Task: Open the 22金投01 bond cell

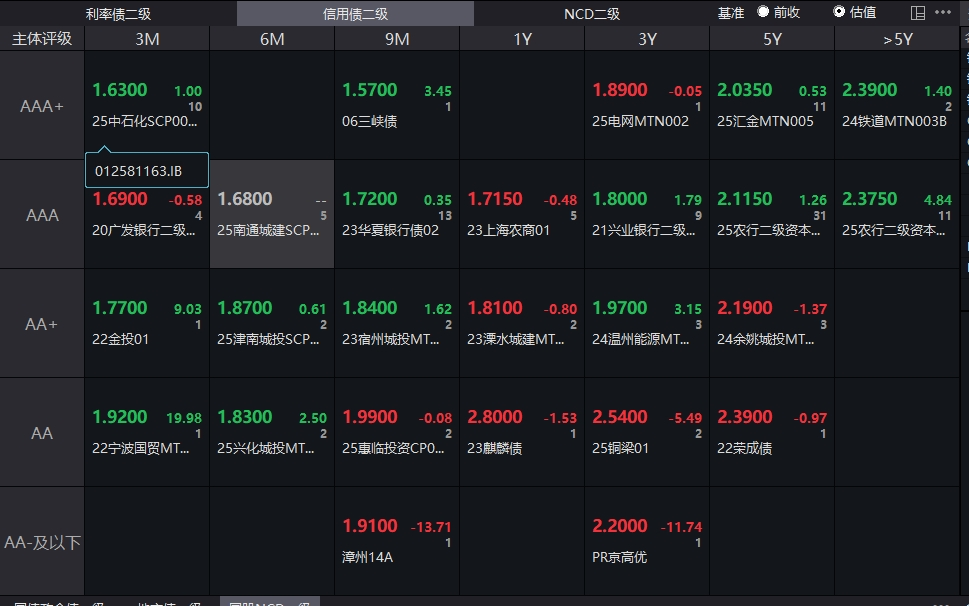Action: point(147,324)
